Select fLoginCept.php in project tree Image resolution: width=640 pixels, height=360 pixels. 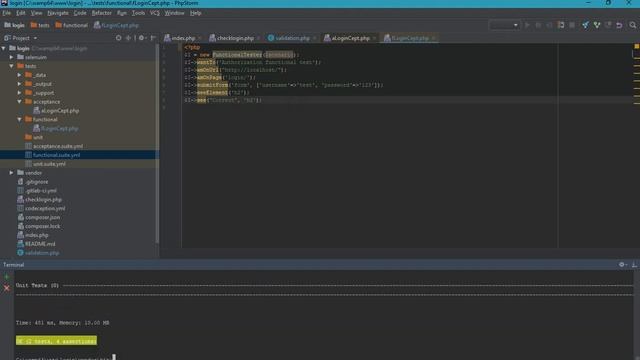point(56,129)
